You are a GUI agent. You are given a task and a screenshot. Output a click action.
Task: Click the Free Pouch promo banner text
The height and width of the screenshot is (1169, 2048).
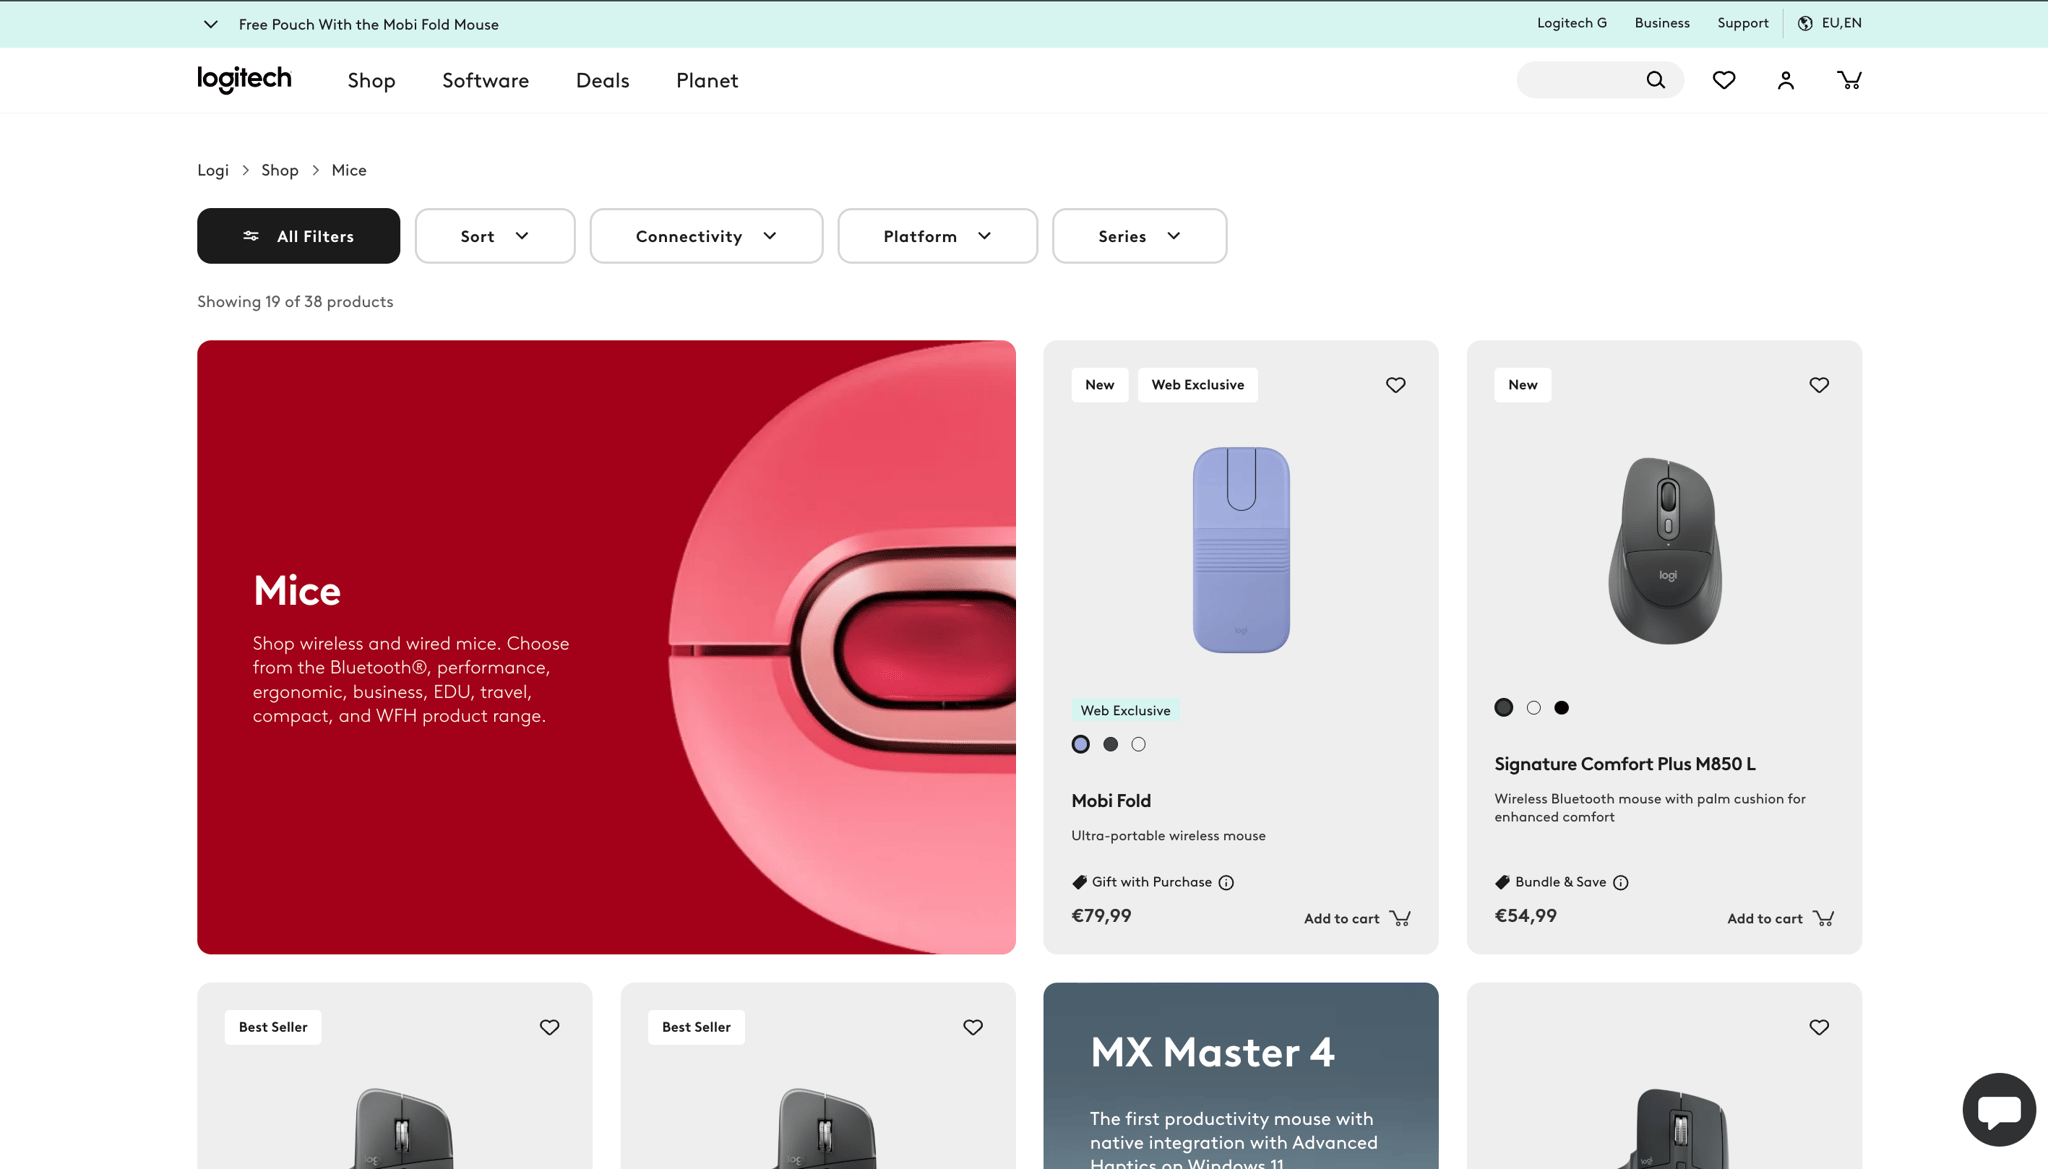(x=368, y=24)
